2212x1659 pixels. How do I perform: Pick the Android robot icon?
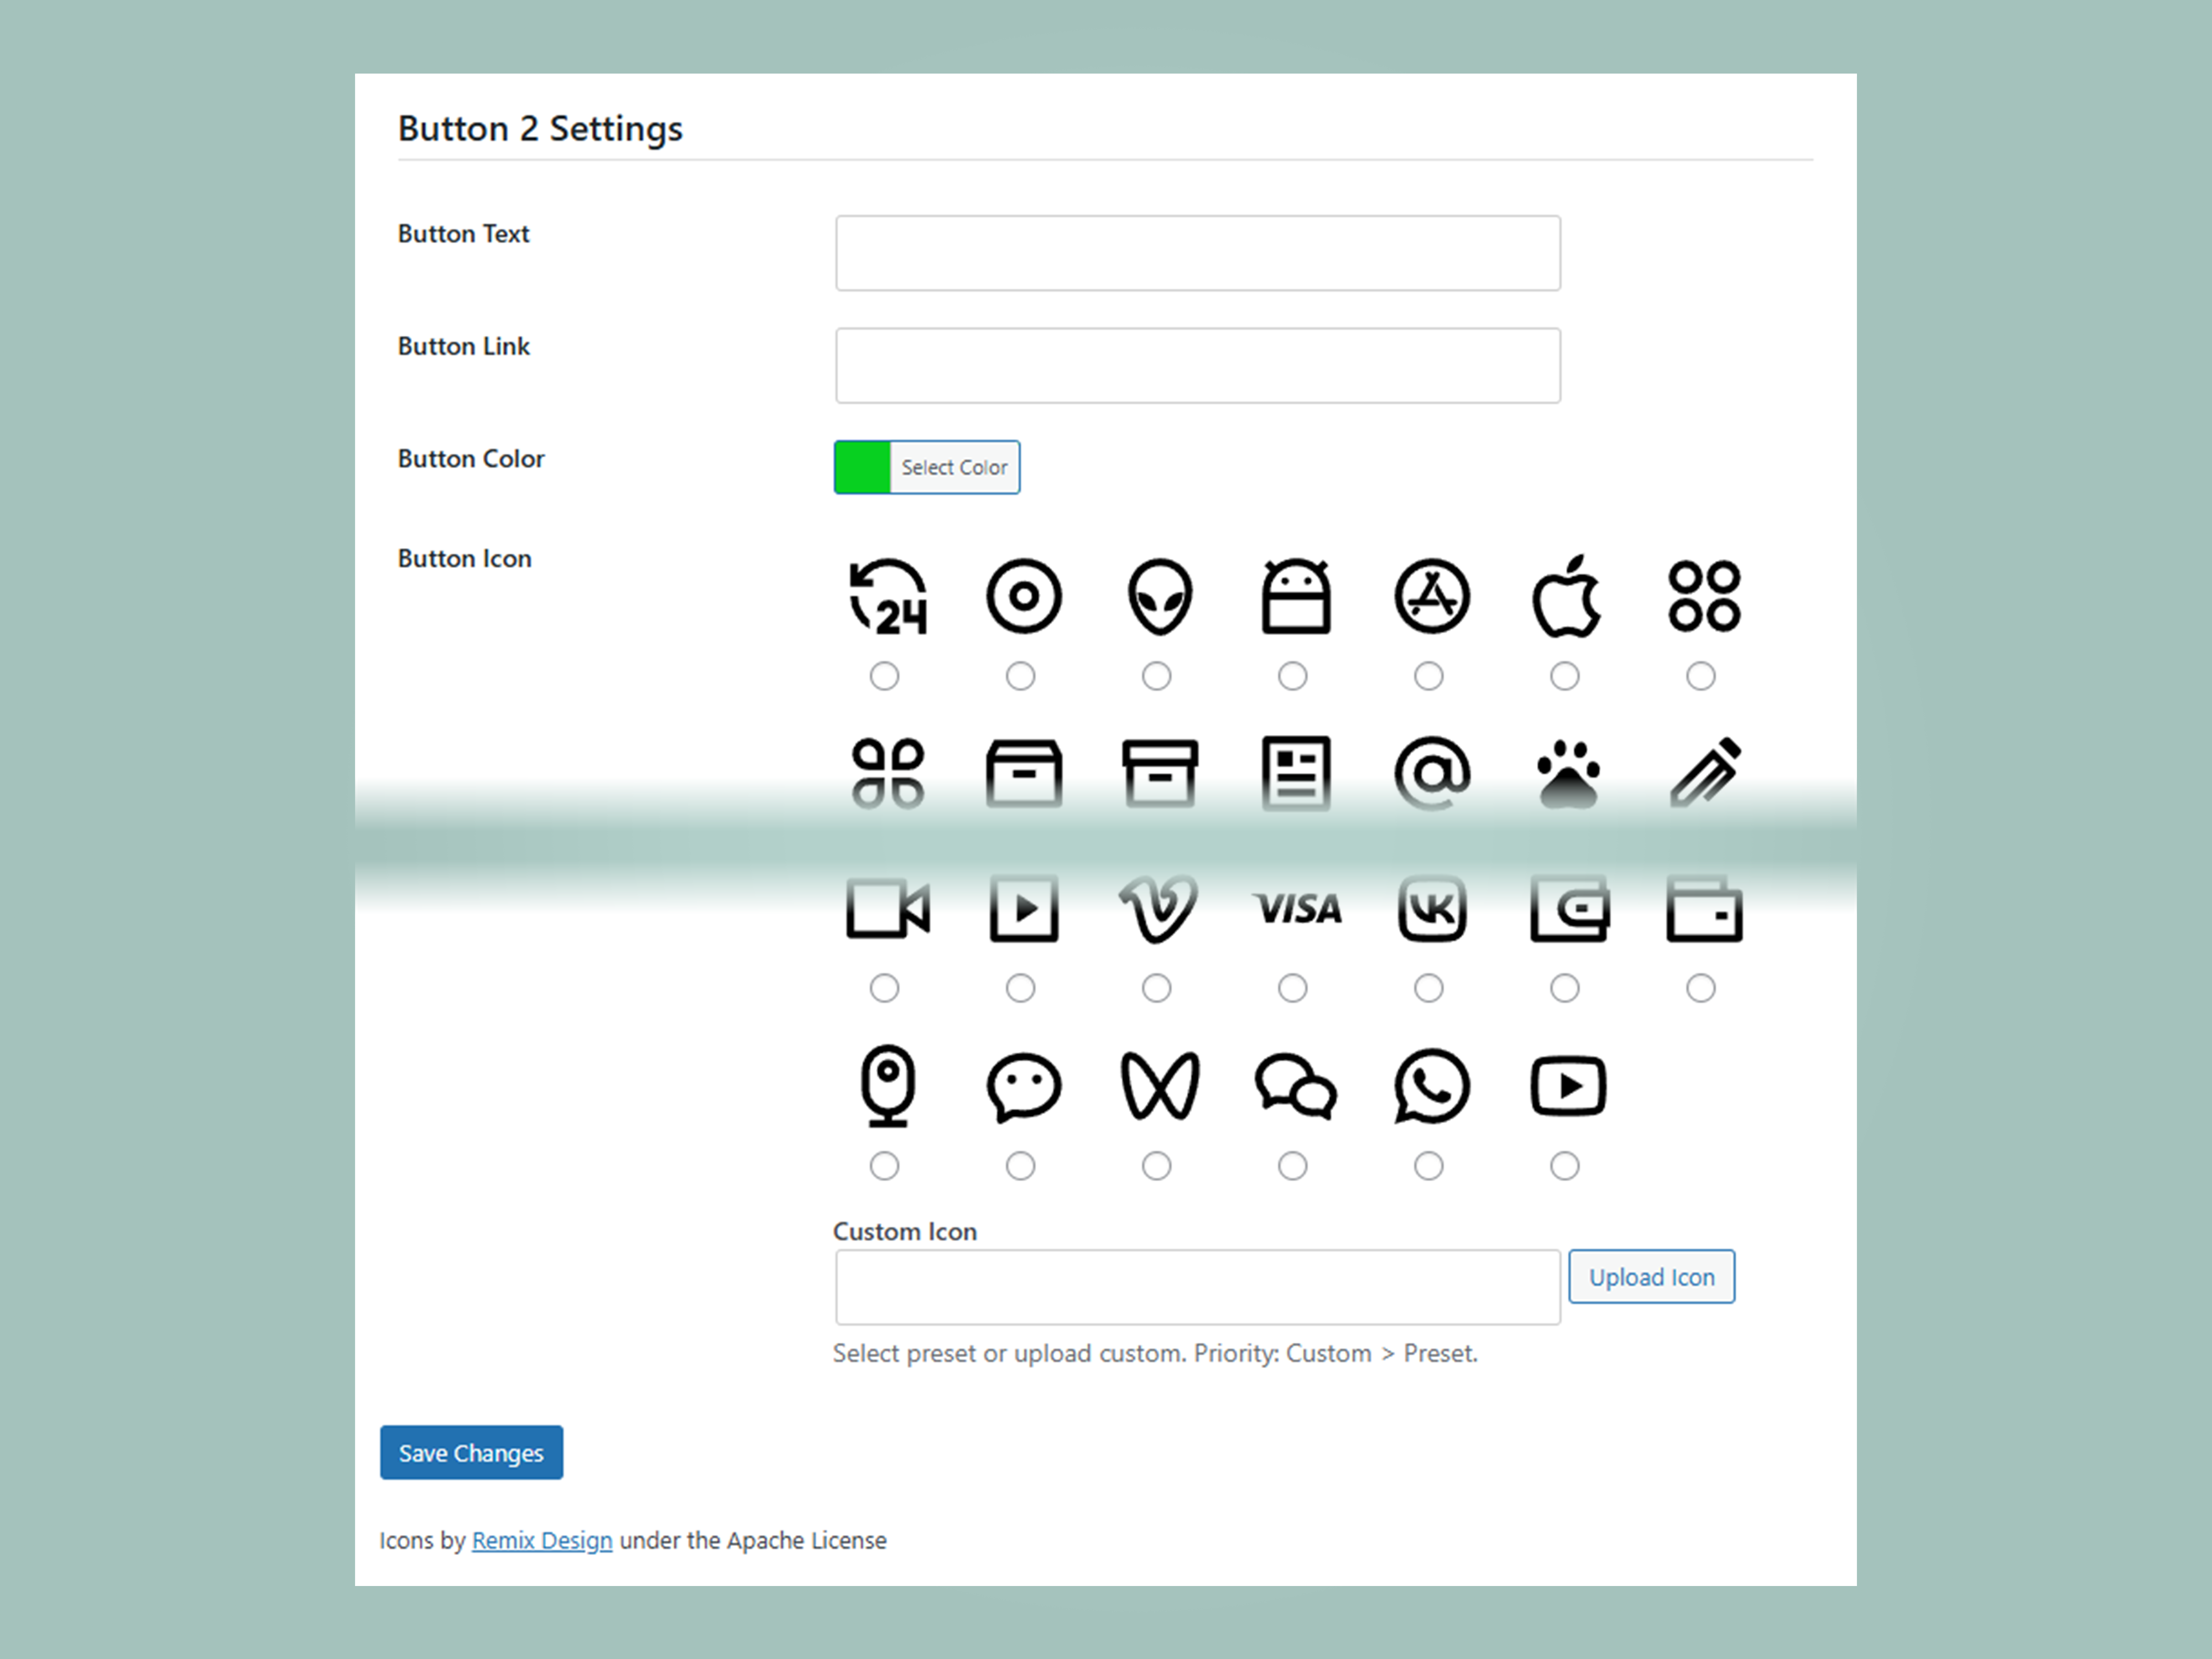click(1295, 597)
